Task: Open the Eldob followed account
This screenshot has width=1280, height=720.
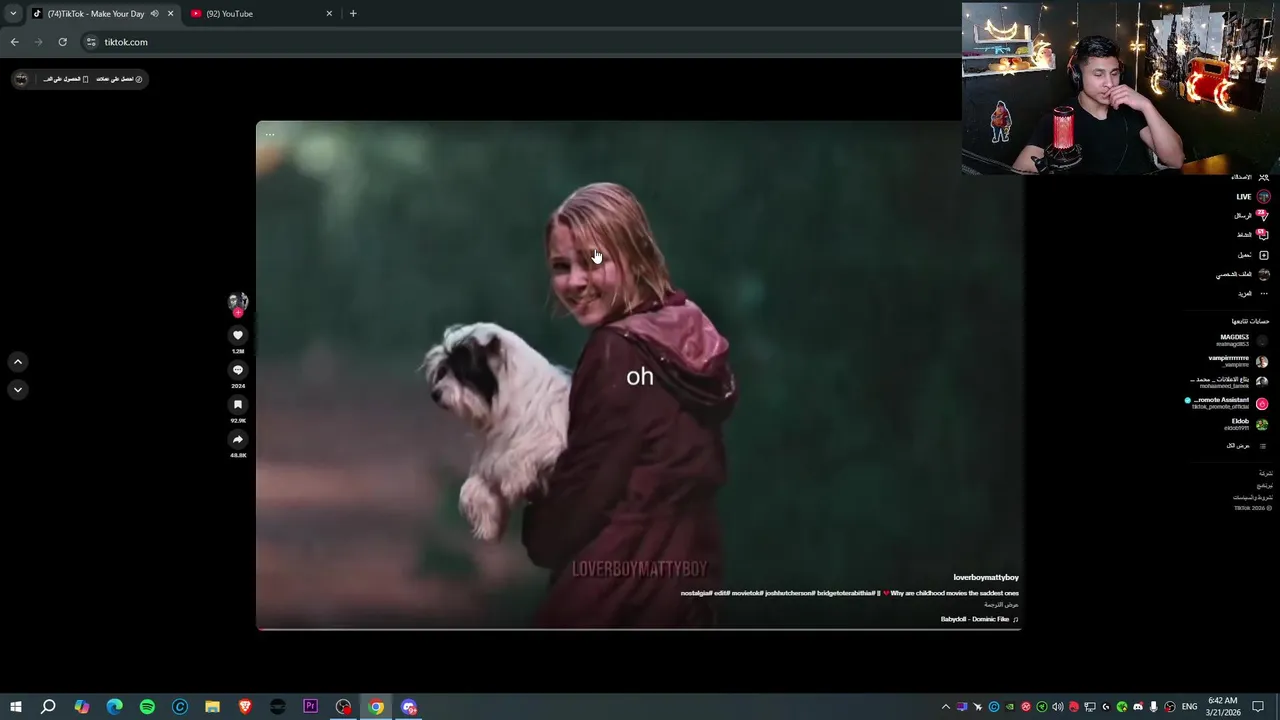Action: [x=1246, y=424]
